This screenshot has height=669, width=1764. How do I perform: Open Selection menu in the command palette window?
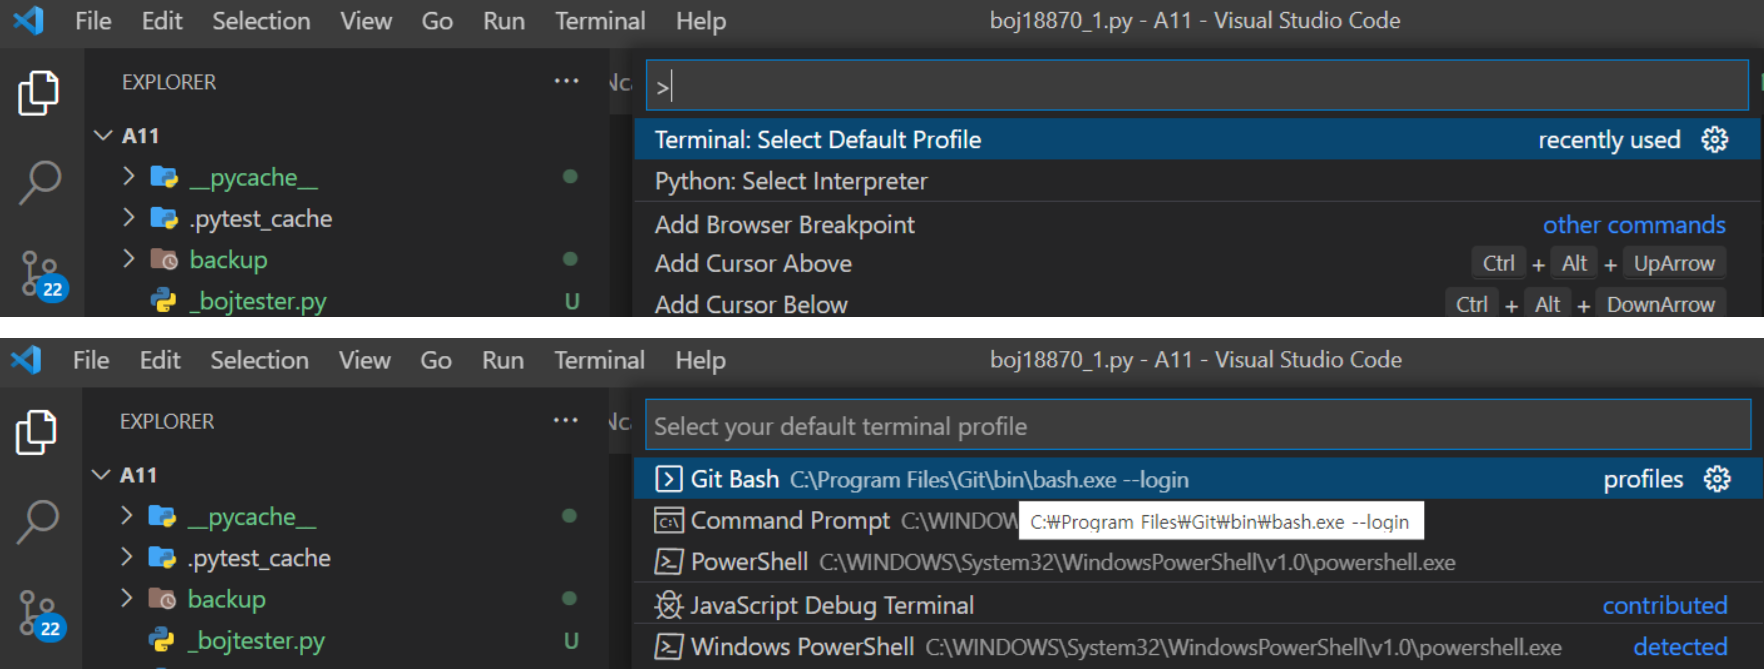pyautogui.click(x=261, y=21)
